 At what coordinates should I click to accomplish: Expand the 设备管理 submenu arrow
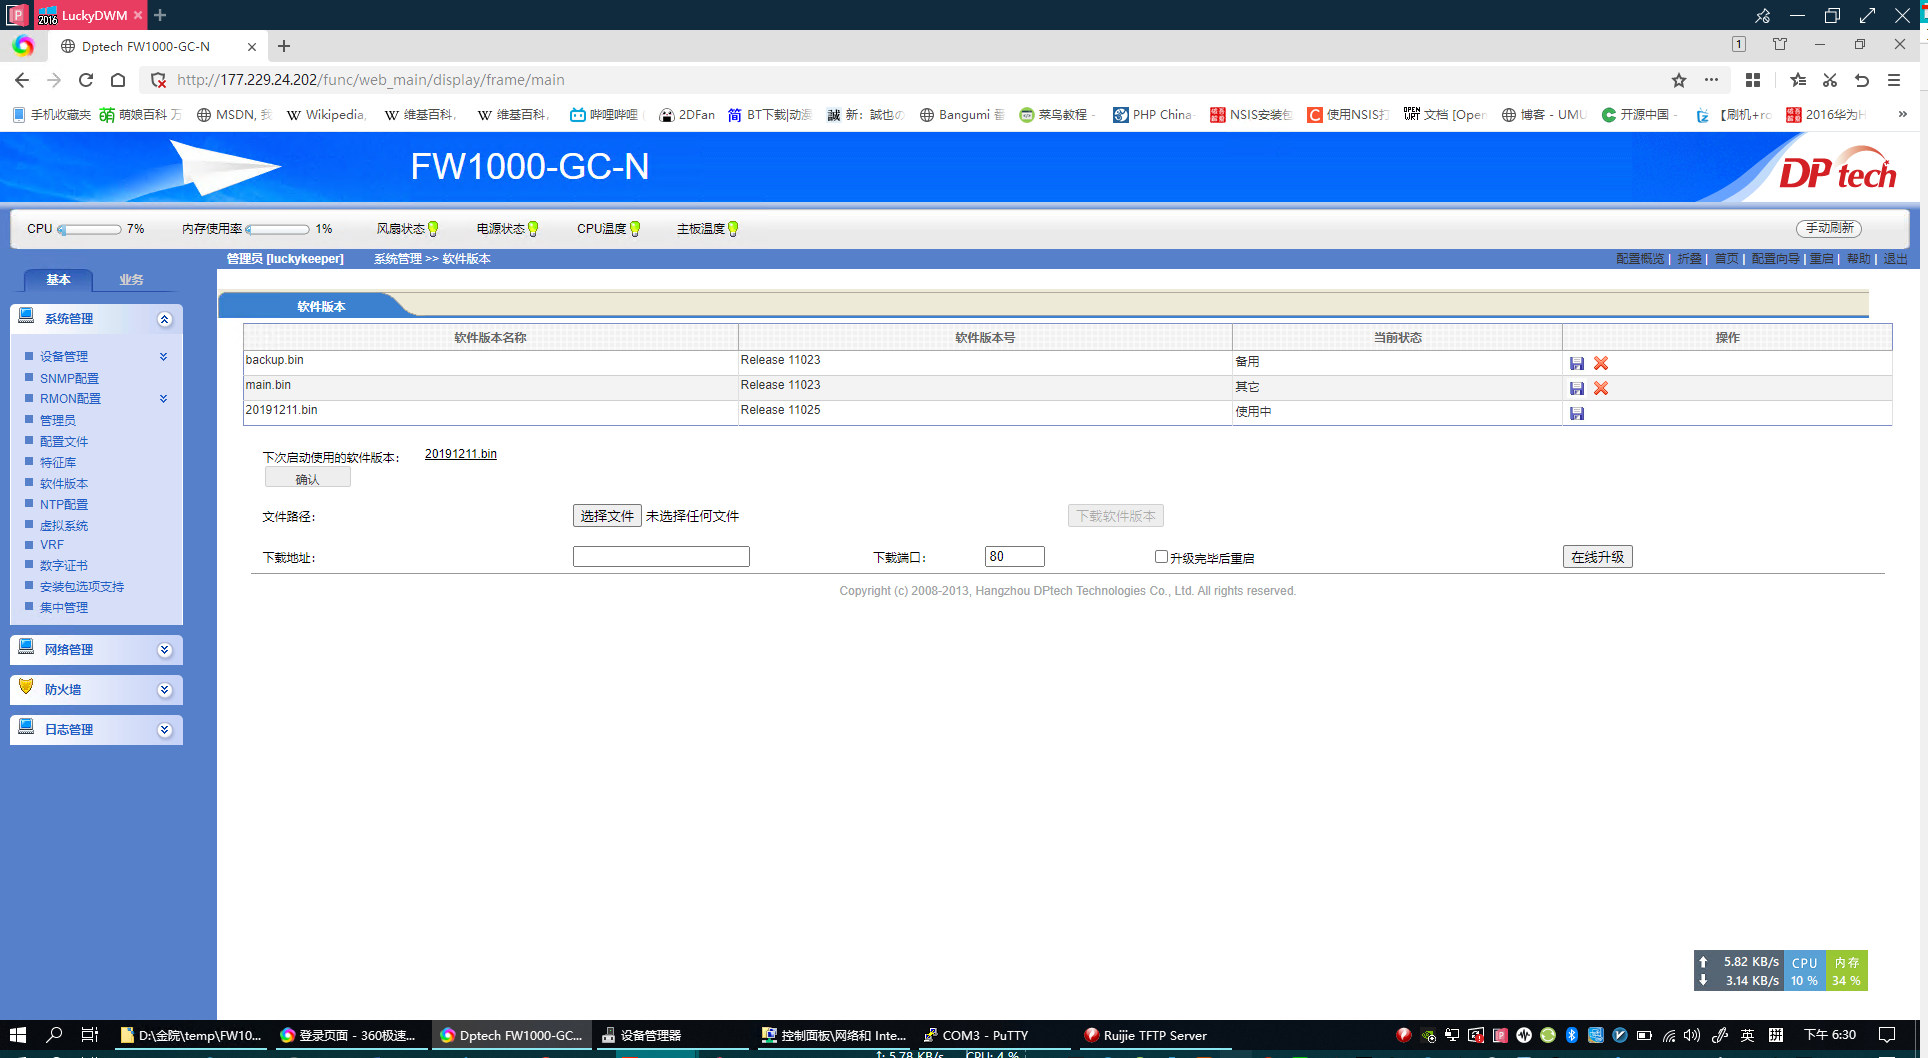coord(163,356)
